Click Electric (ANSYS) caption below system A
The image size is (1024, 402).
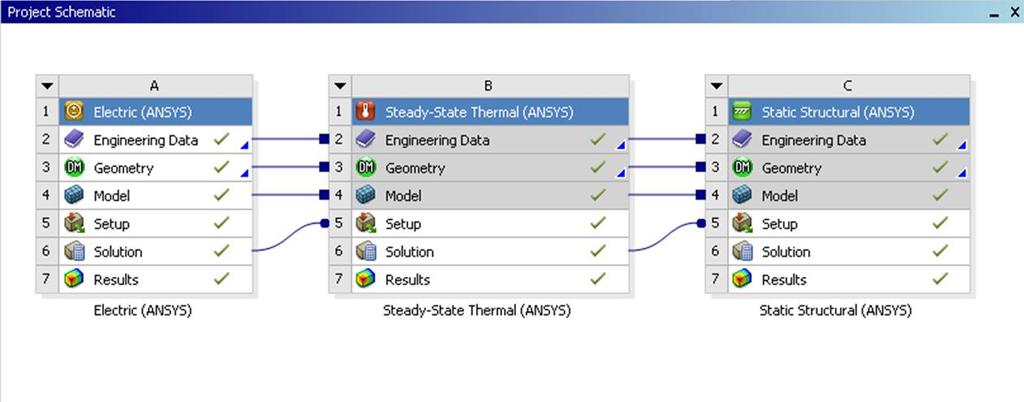(143, 311)
